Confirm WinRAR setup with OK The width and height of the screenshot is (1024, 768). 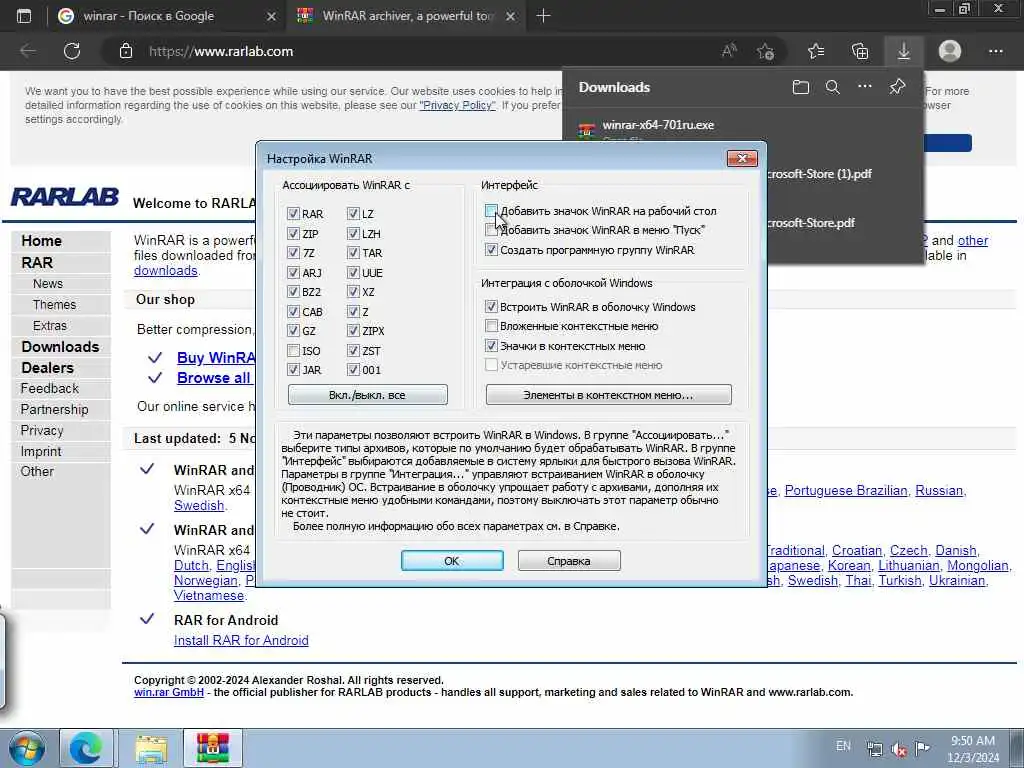pyautogui.click(x=452, y=560)
